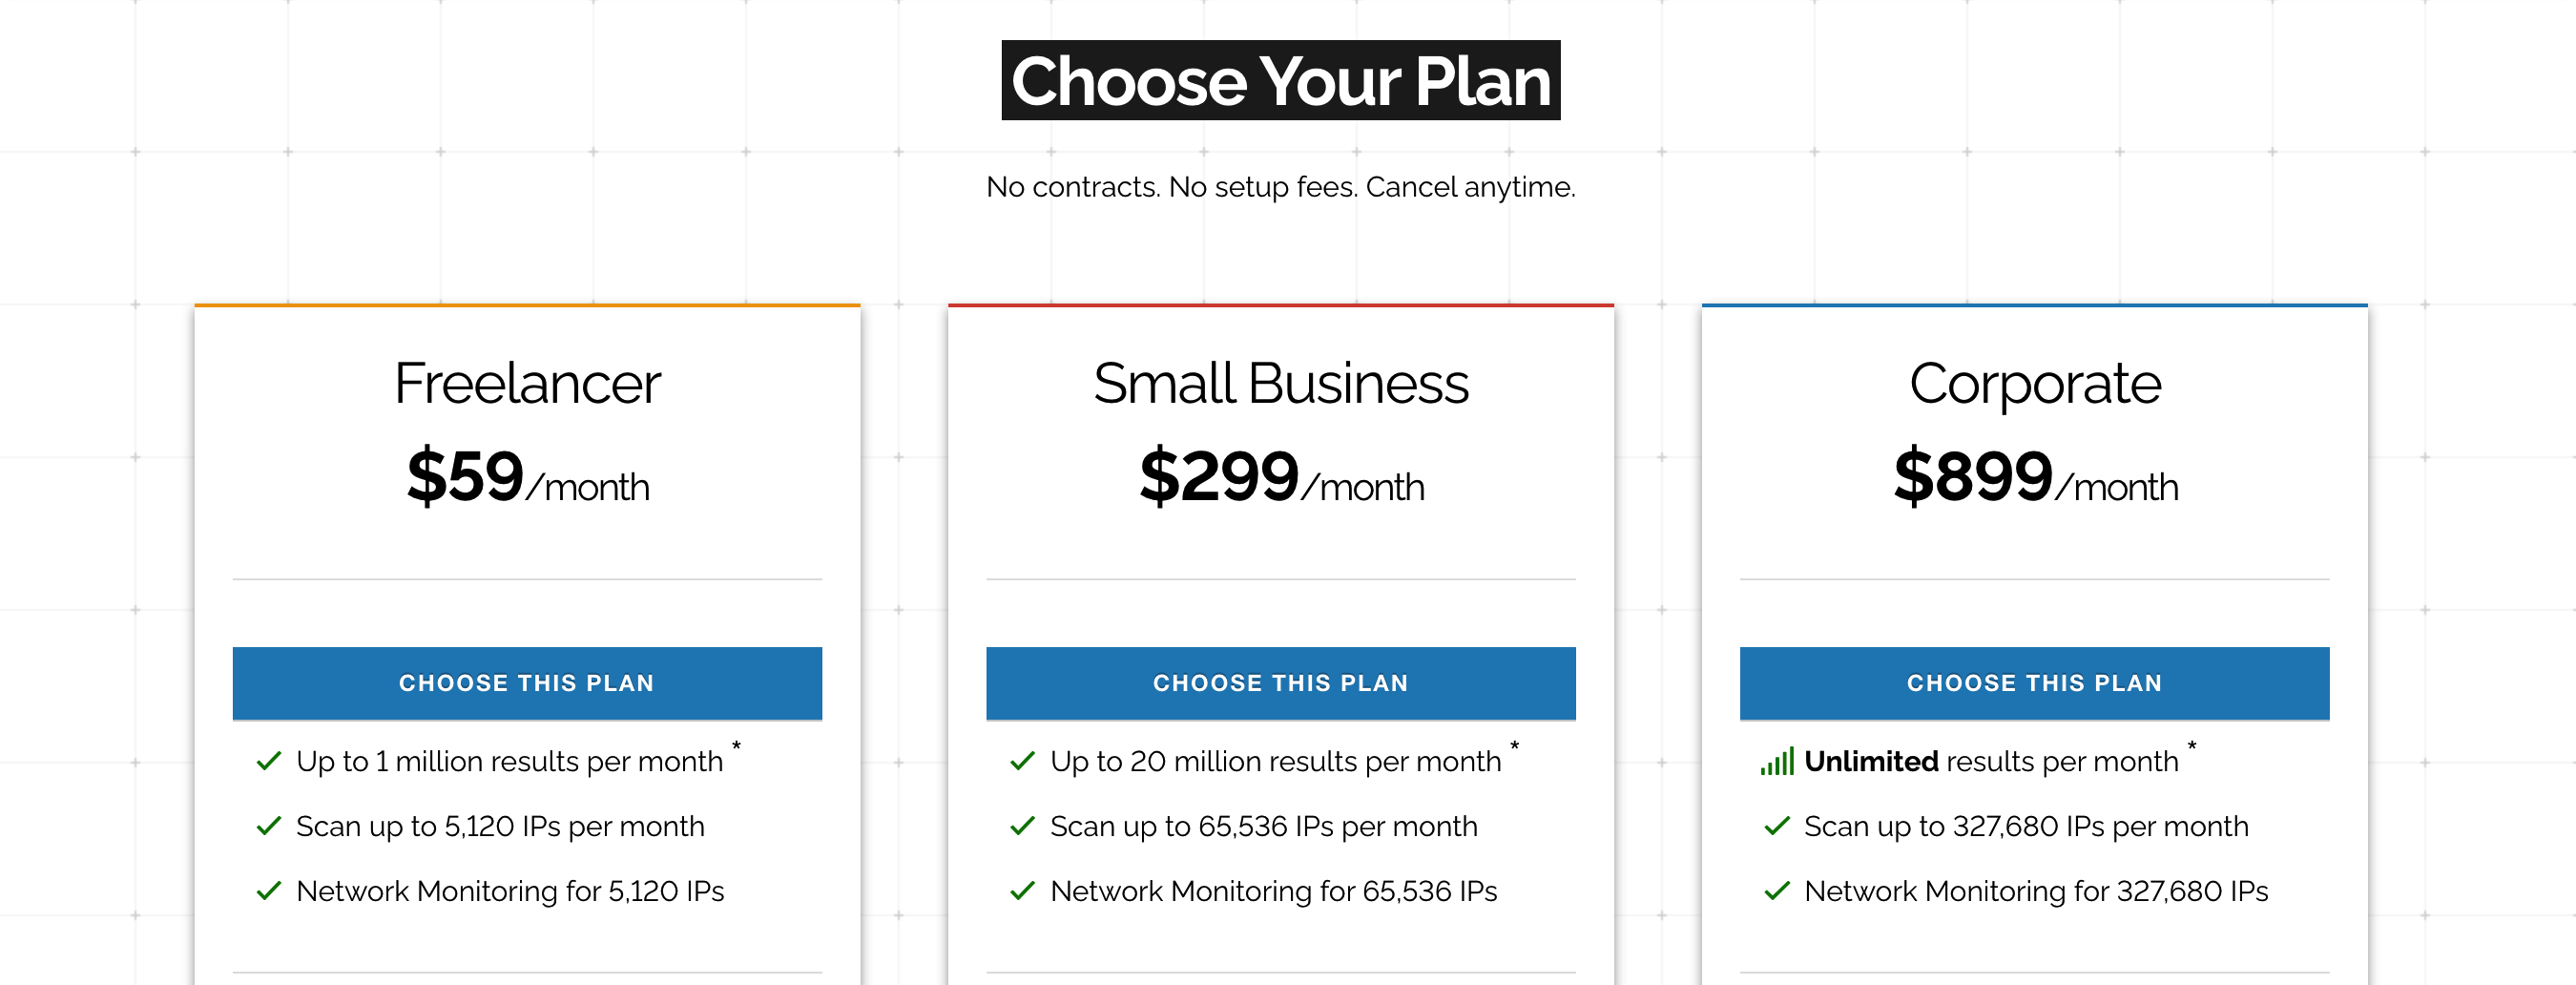Screen dimensions: 2576x985
Task: Click checkmark beside Network Monitoring for 65,536 IPs
Action: (x=1022, y=891)
